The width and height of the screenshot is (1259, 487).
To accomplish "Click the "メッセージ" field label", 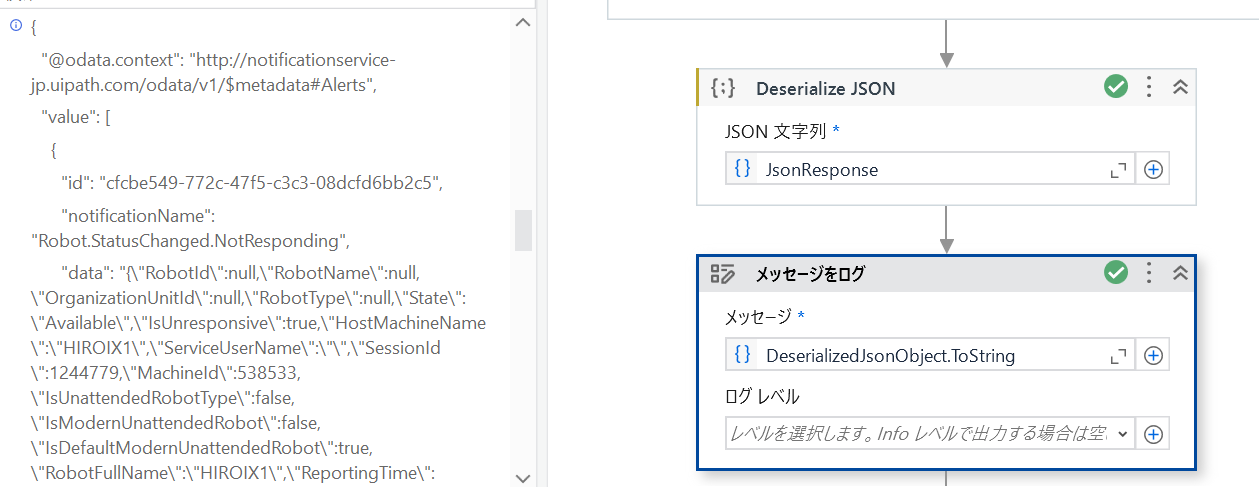I will click(758, 317).
